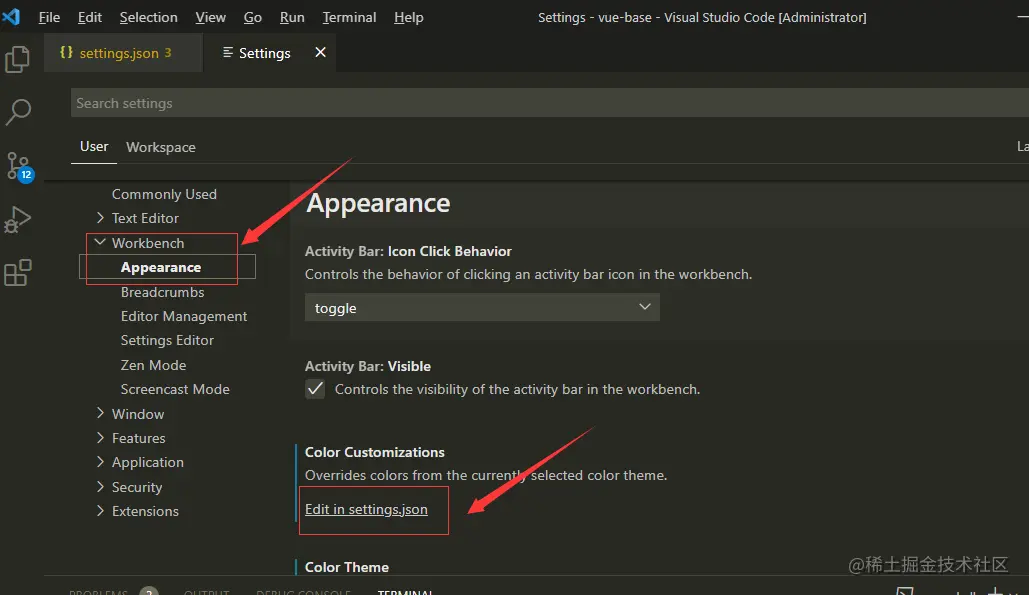
Task: Open Icon Click Behavior toggle dropdown
Action: click(x=482, y=308)
